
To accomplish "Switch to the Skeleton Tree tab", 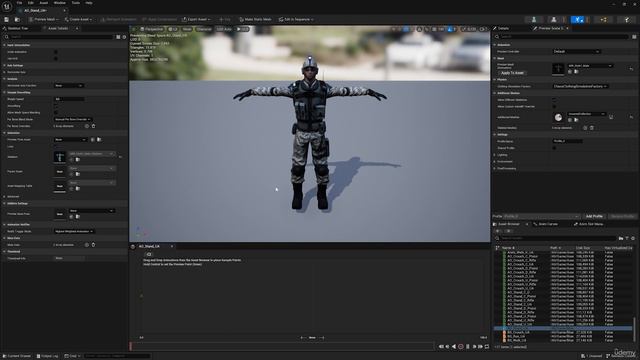I will tap(18, 28).
